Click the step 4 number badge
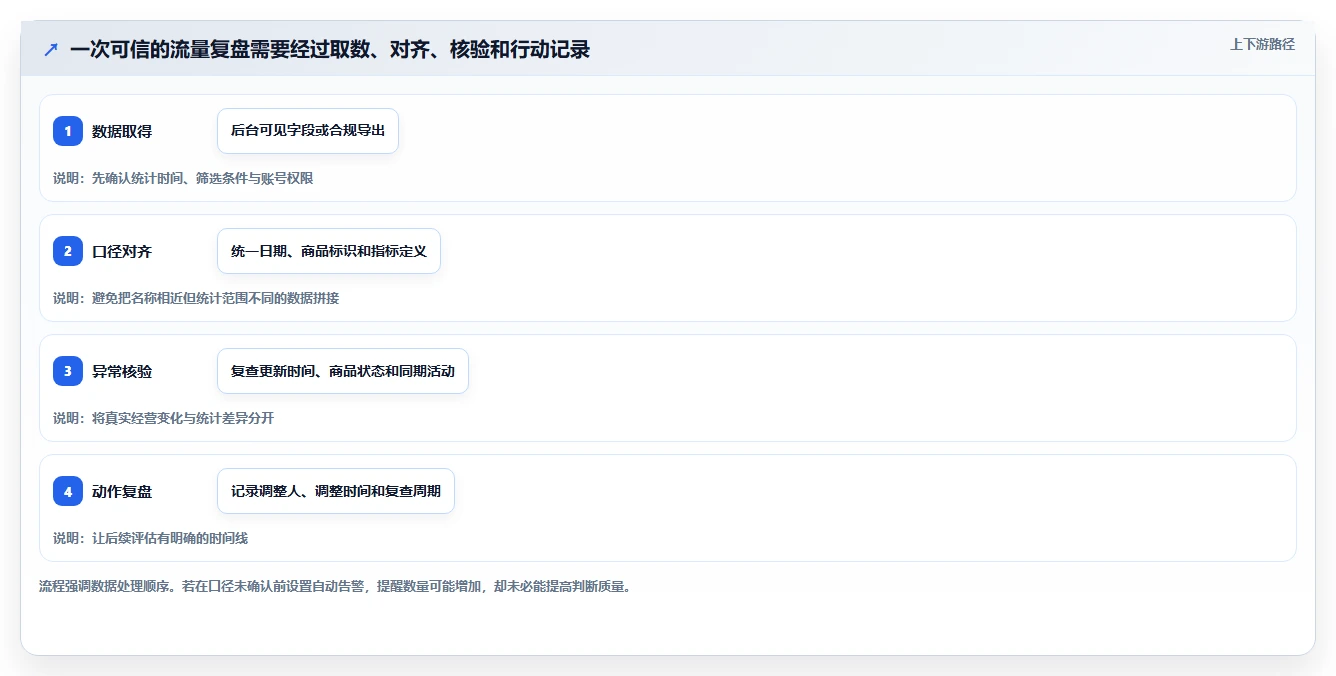Image resolution: width=1336 pixels, height=676 pixels. 68,491
